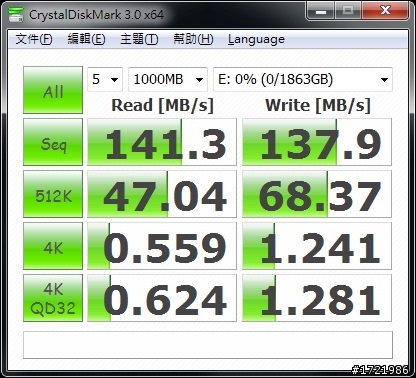Minimize the CrystalDiskMark window
The height and width of the screenshot is (378, 416).
point(320,11)
